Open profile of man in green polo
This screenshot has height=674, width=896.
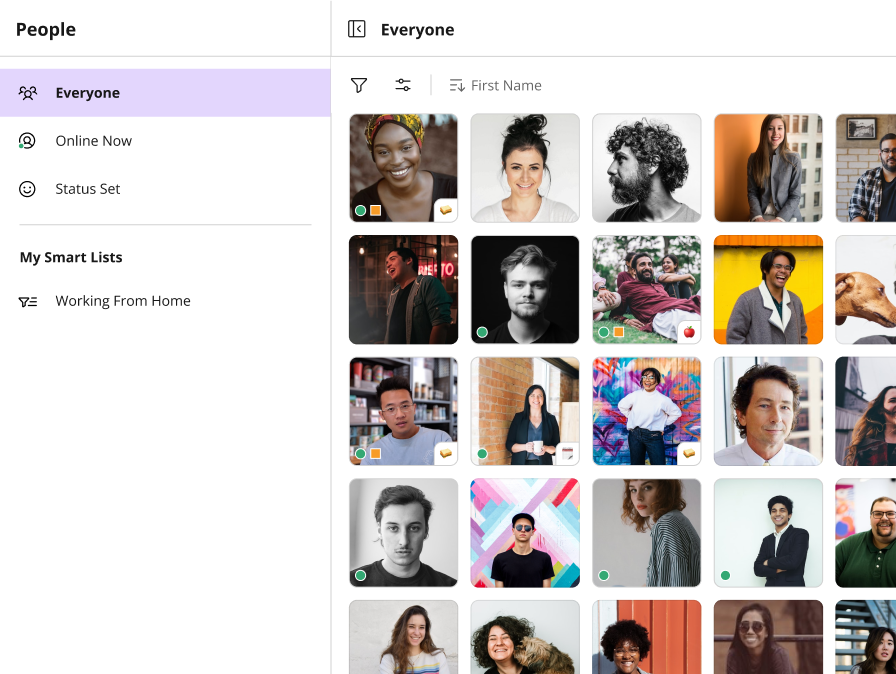[866, 533]
